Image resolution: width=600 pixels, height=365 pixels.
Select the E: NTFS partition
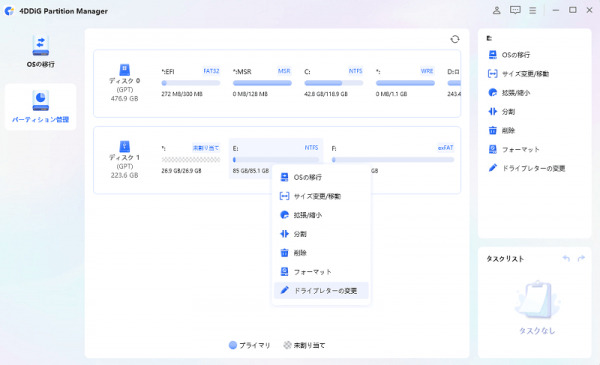coord(276,158)
